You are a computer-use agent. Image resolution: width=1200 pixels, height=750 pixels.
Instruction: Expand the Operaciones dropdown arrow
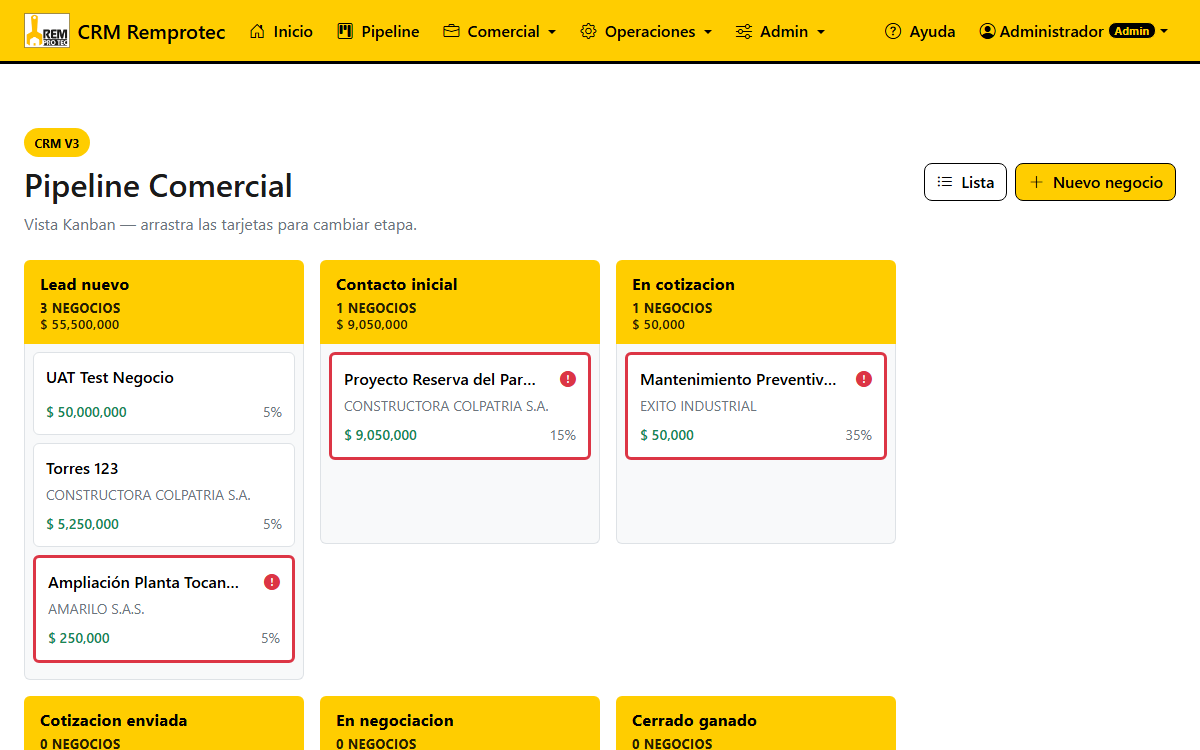(708, 32)
